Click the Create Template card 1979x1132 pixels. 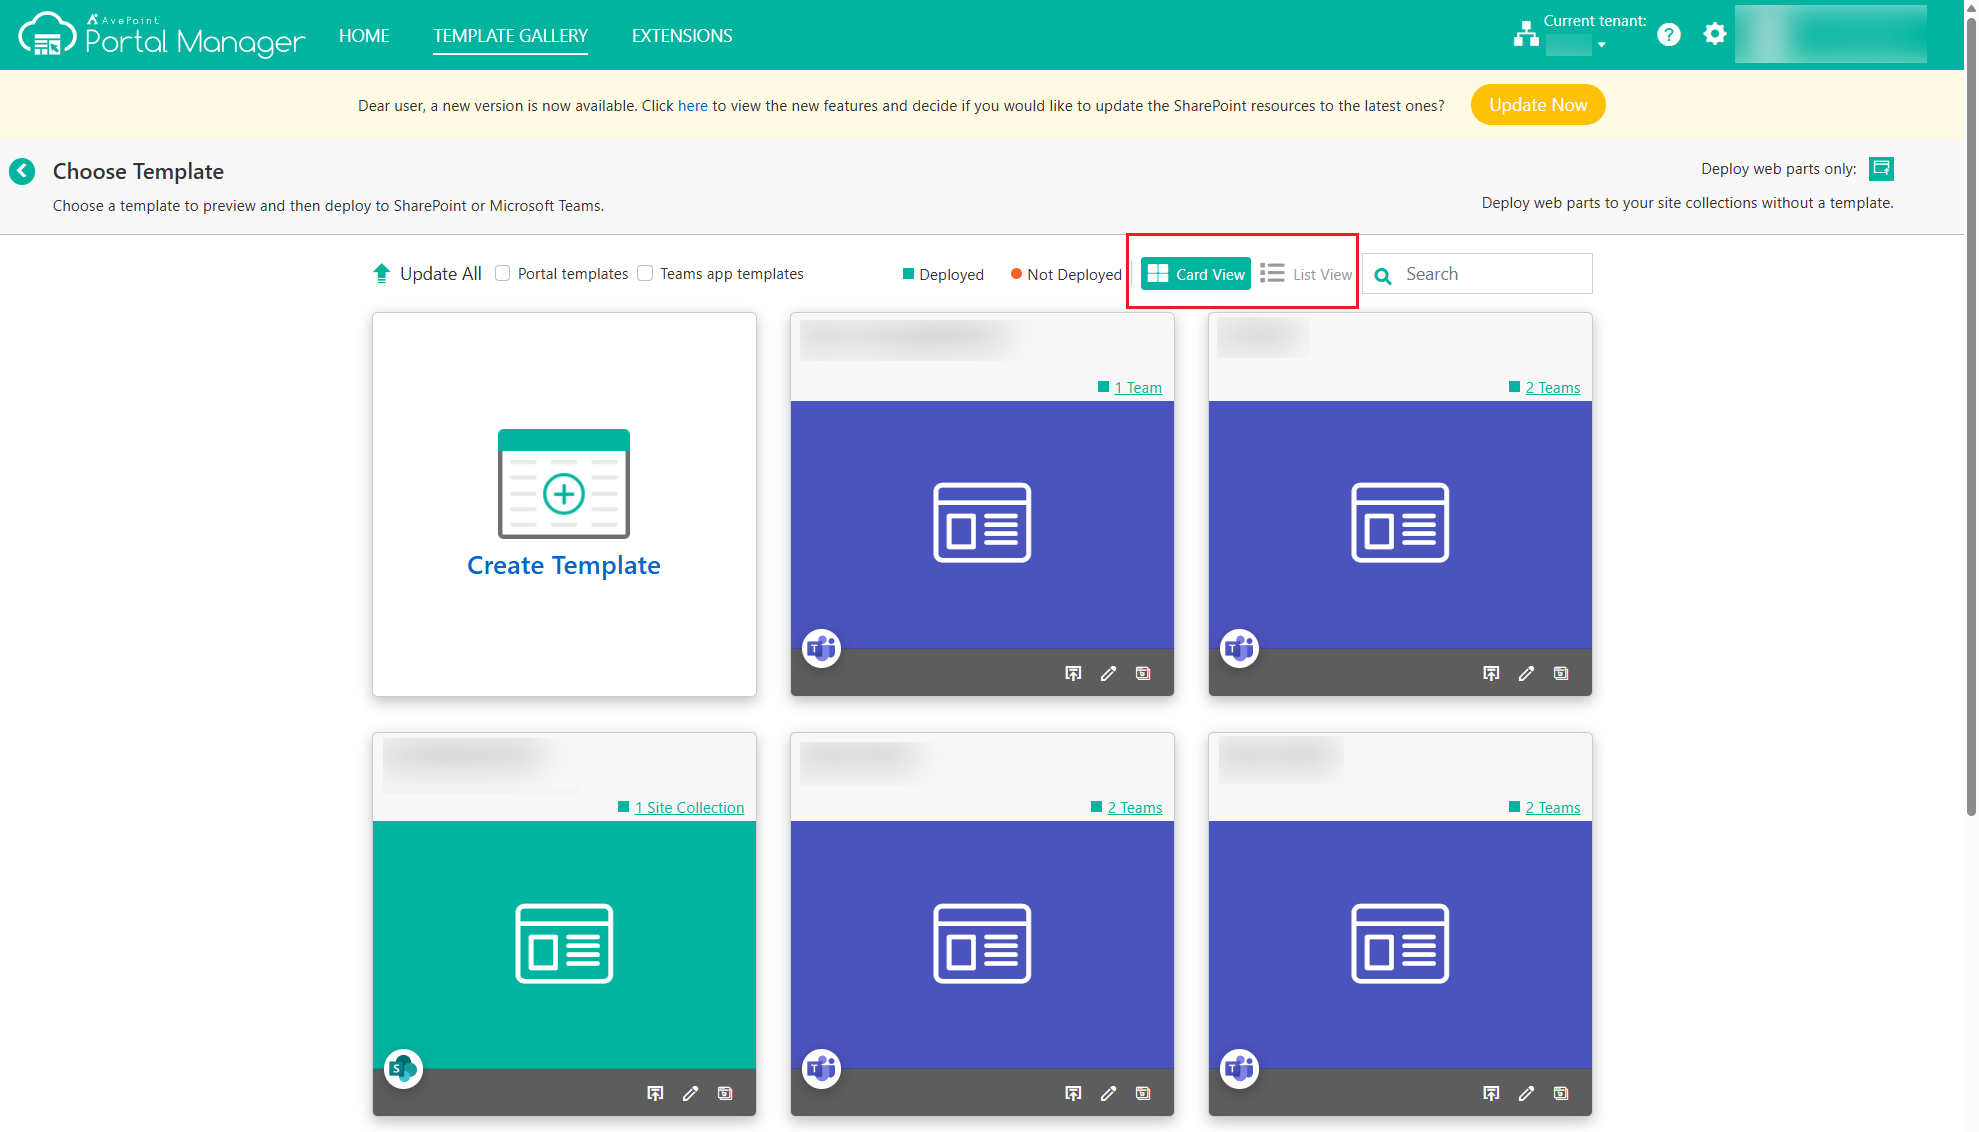[564, 505]
